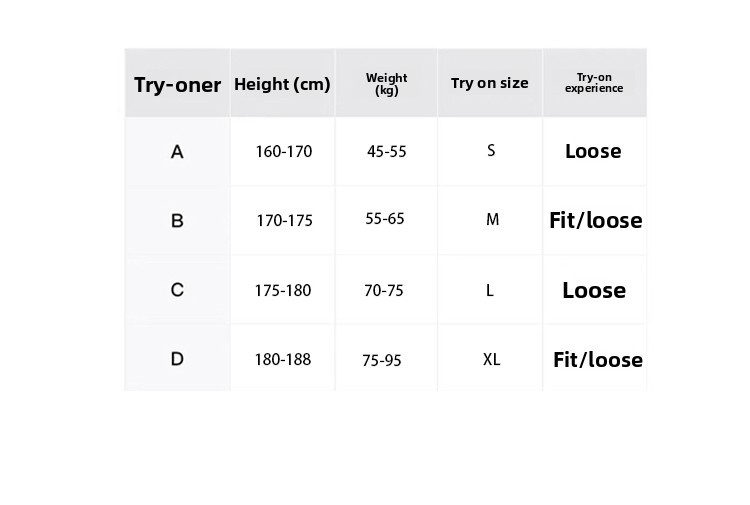Click the Try-oner column header
Image resolution: width=750 pixels, height=505 pixels.
(177, 85)
